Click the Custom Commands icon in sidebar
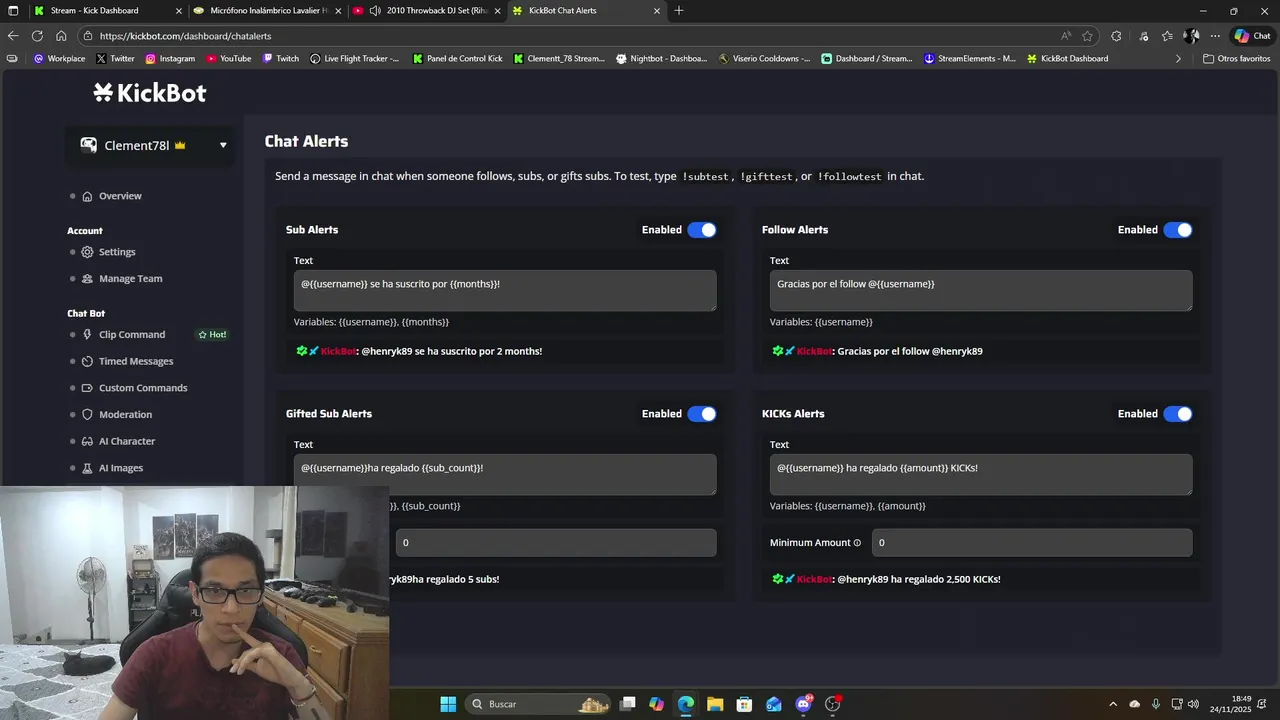 (x=87, y=388)
